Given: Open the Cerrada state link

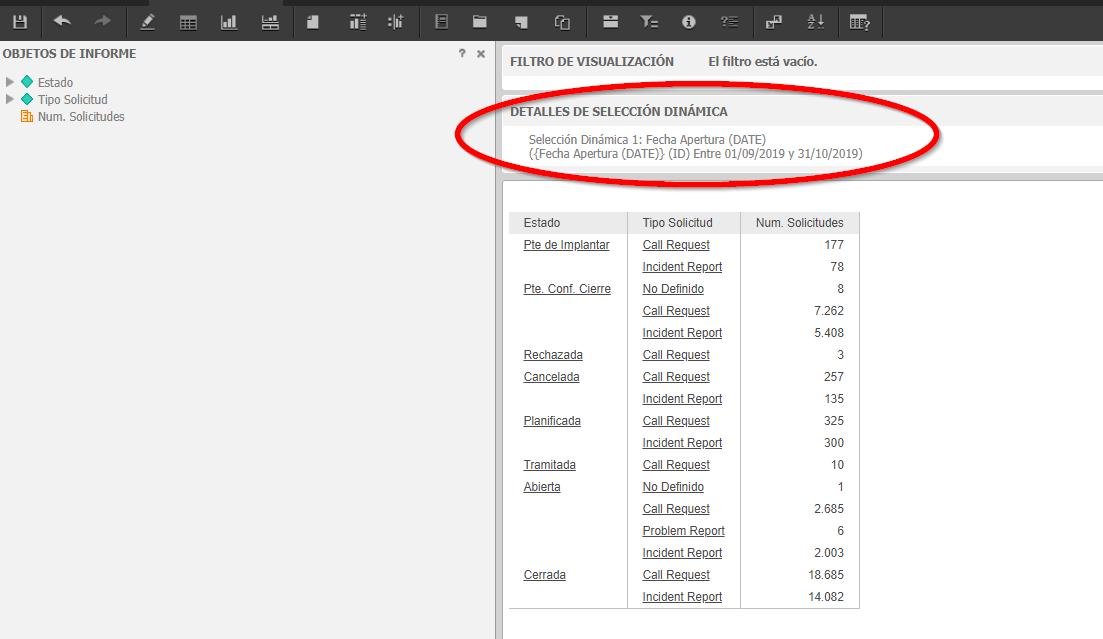Looking at the screenshot, I should click(544, 574).
